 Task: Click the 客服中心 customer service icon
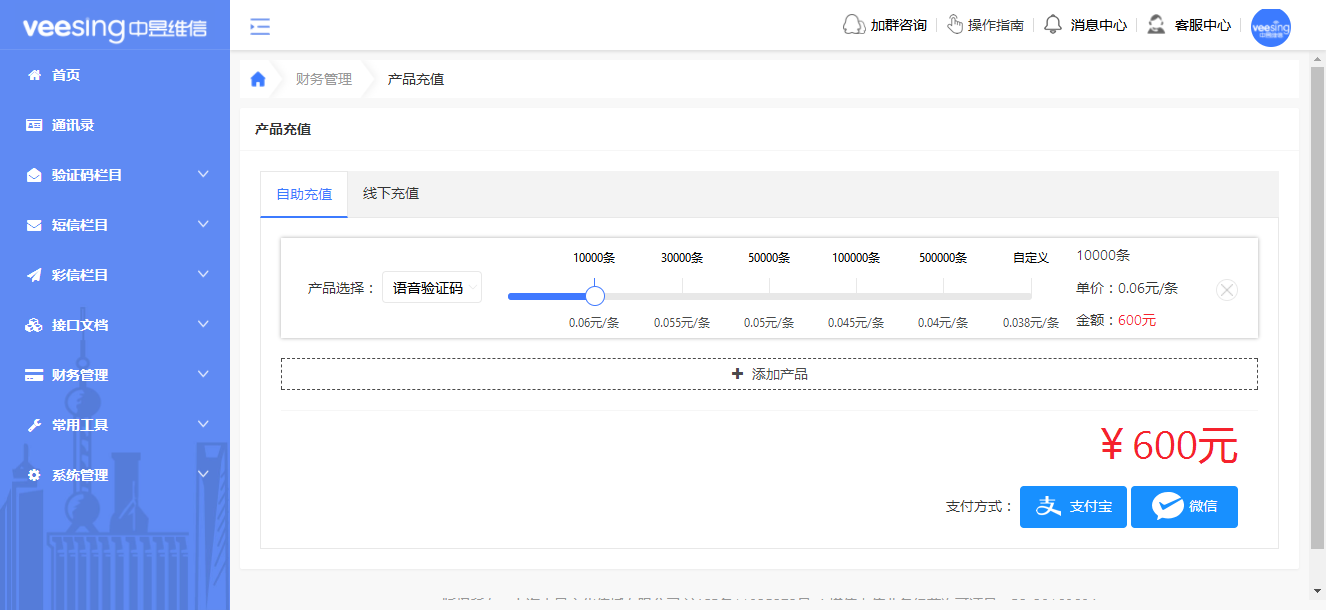click(x=1157, y=24)
